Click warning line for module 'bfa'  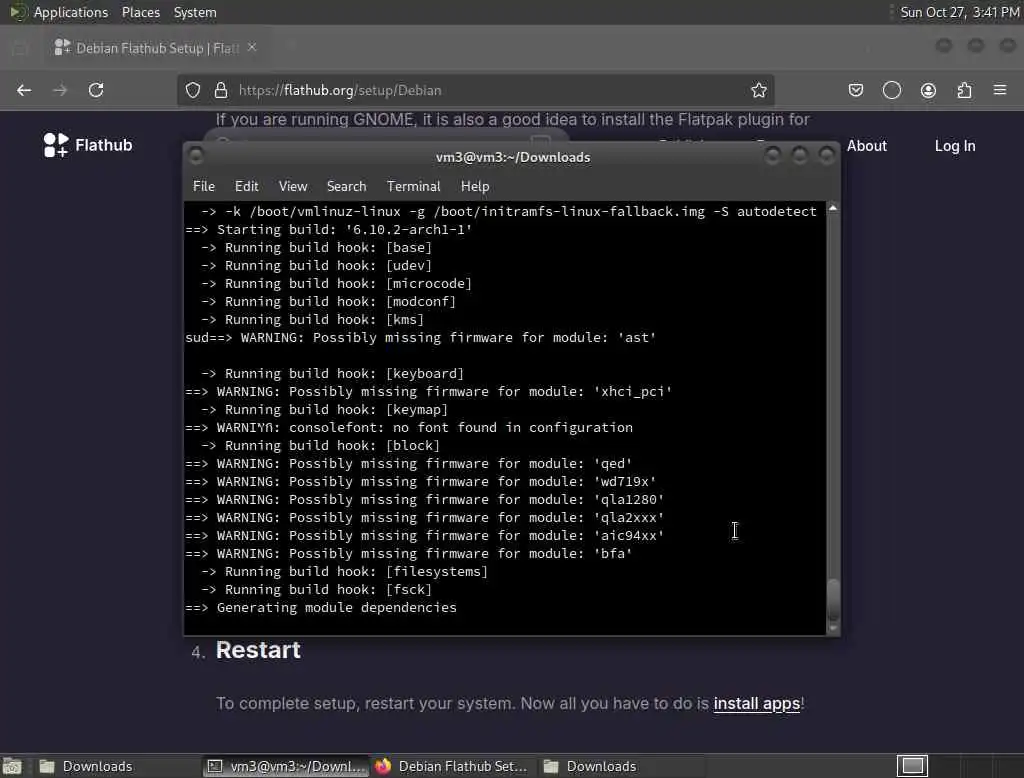tap(409, 553)
